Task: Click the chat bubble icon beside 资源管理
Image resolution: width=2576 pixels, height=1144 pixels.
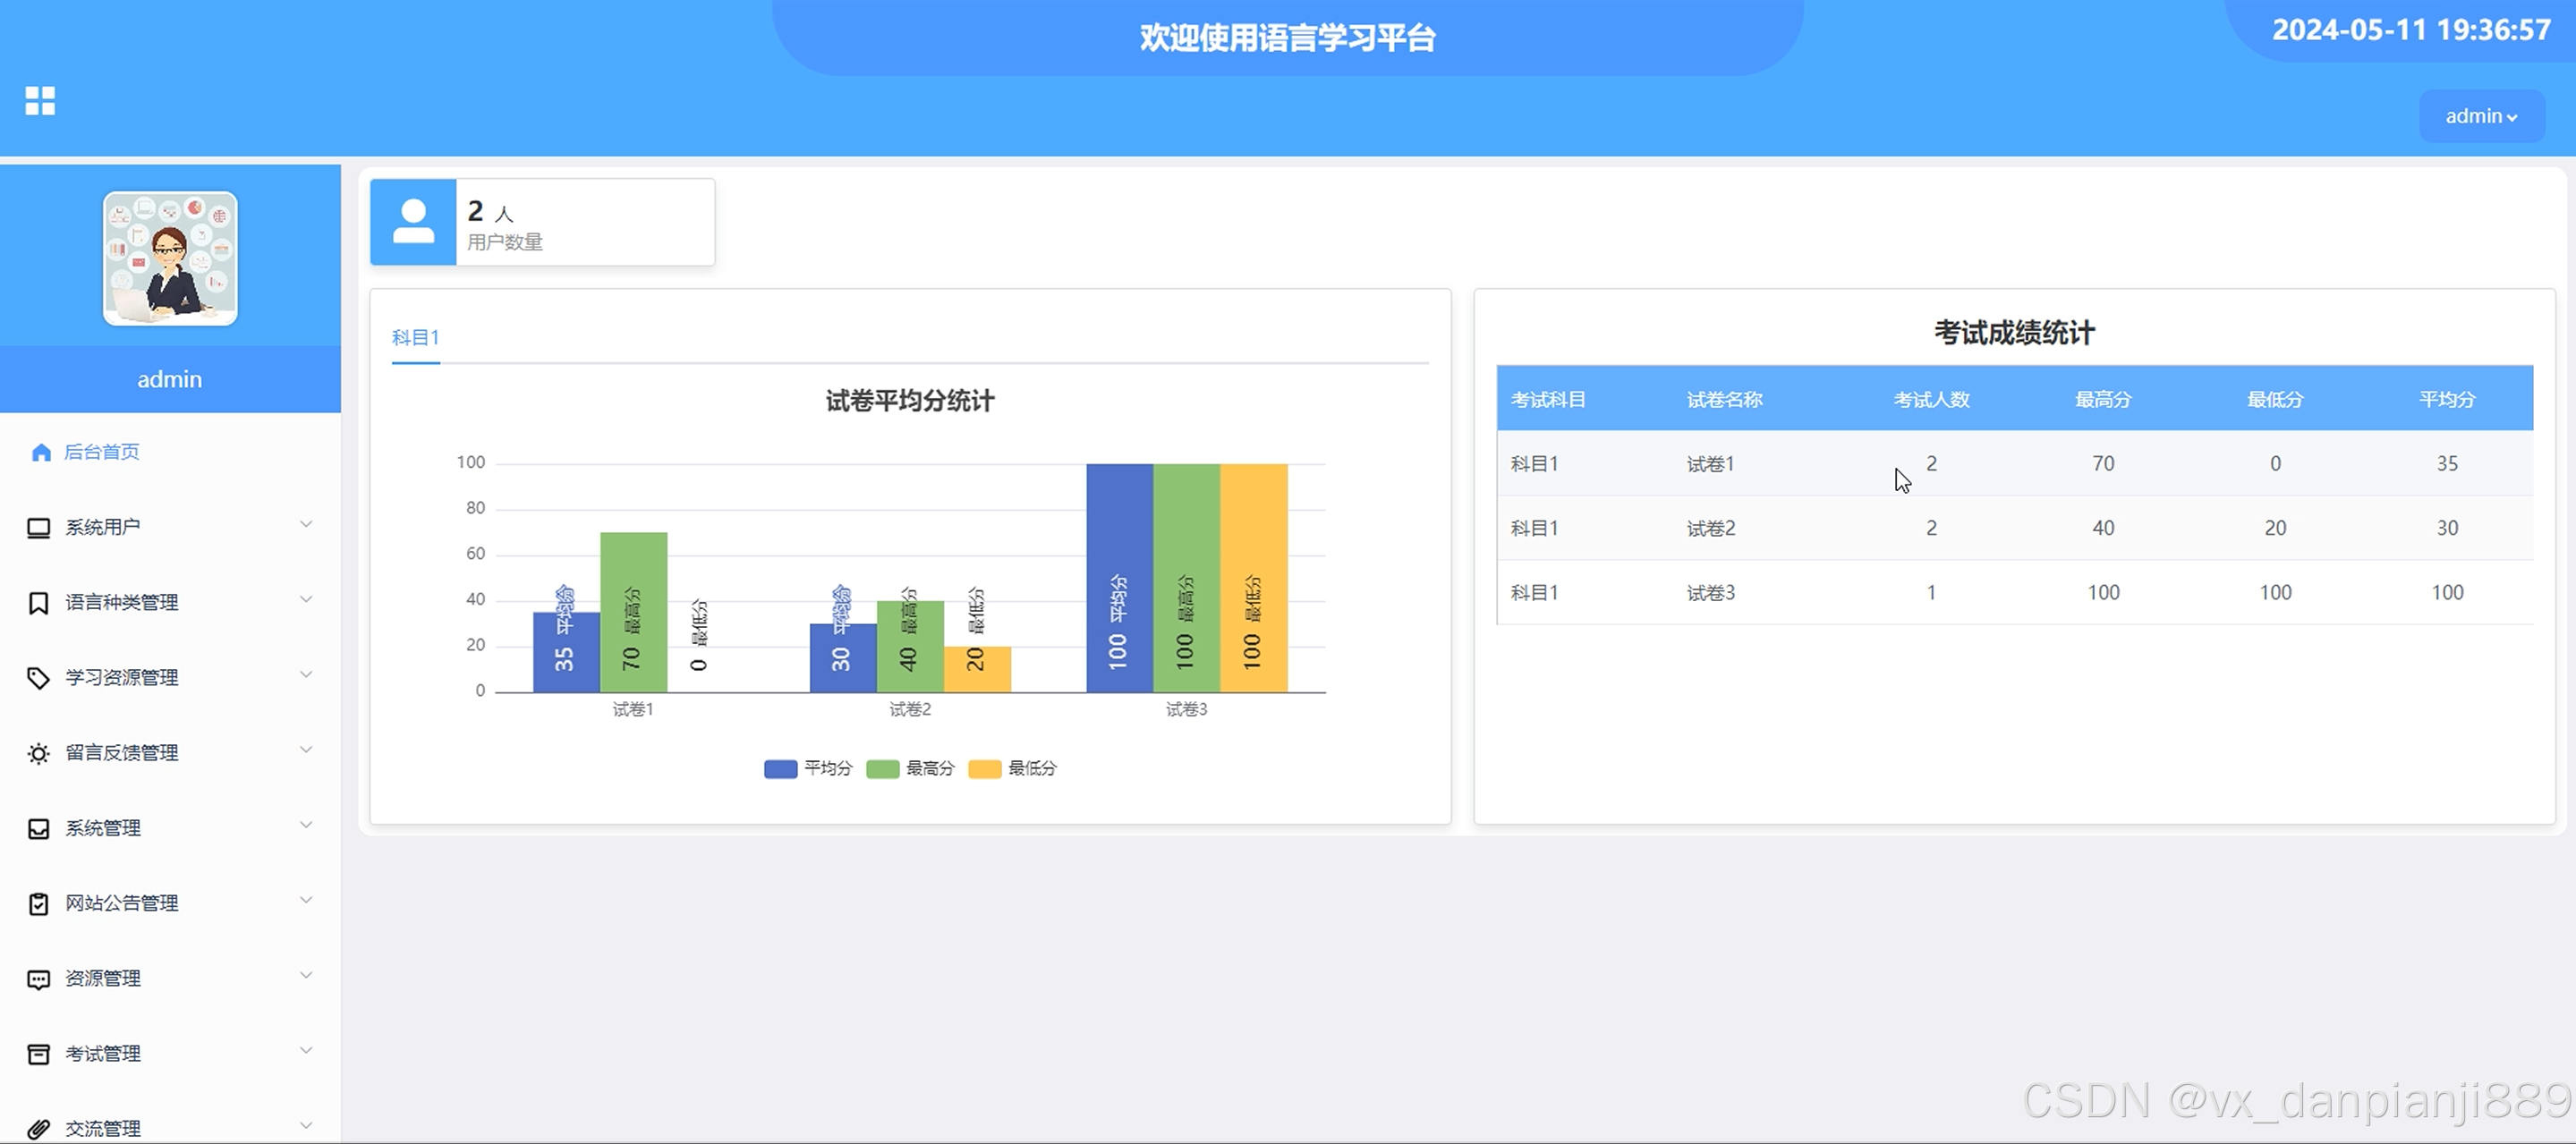Action: click(x=38, y=979)
